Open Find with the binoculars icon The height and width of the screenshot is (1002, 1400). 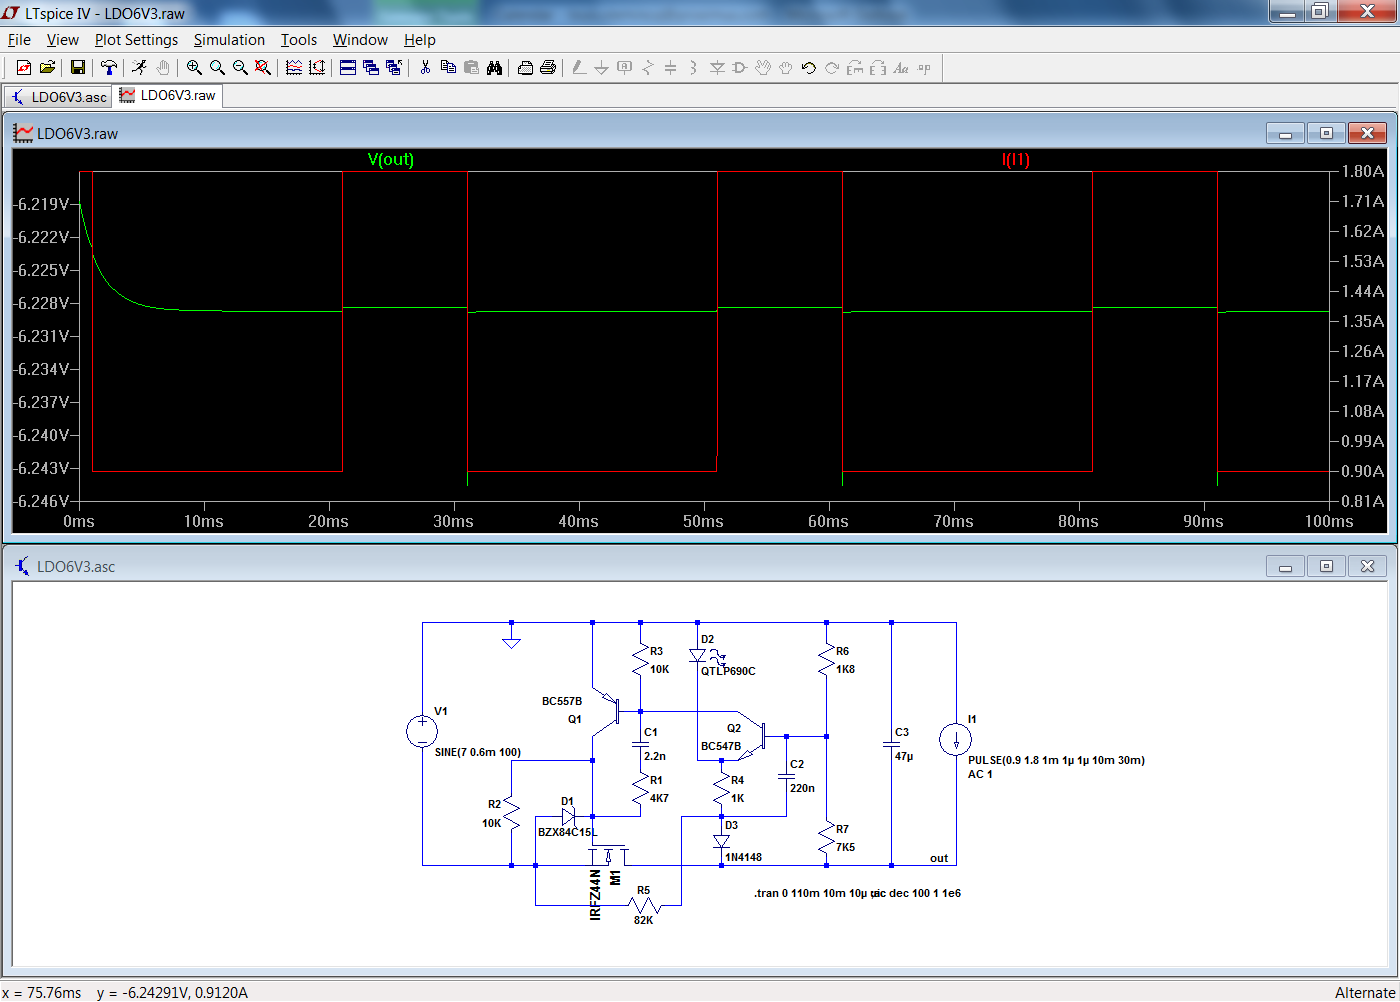click(x=494, y=68)
